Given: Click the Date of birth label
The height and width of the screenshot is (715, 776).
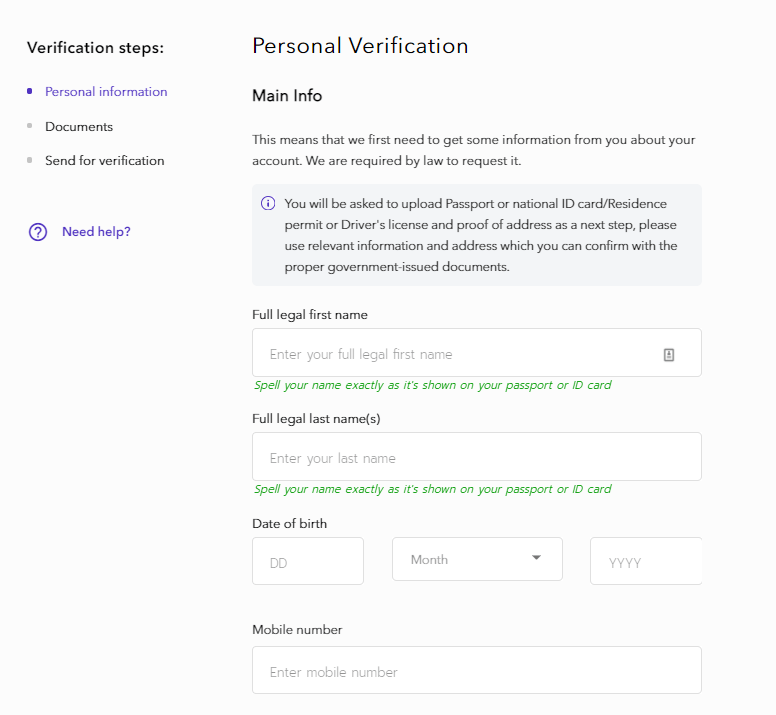Looking at the screenshot, I should [x=289, y=523].
